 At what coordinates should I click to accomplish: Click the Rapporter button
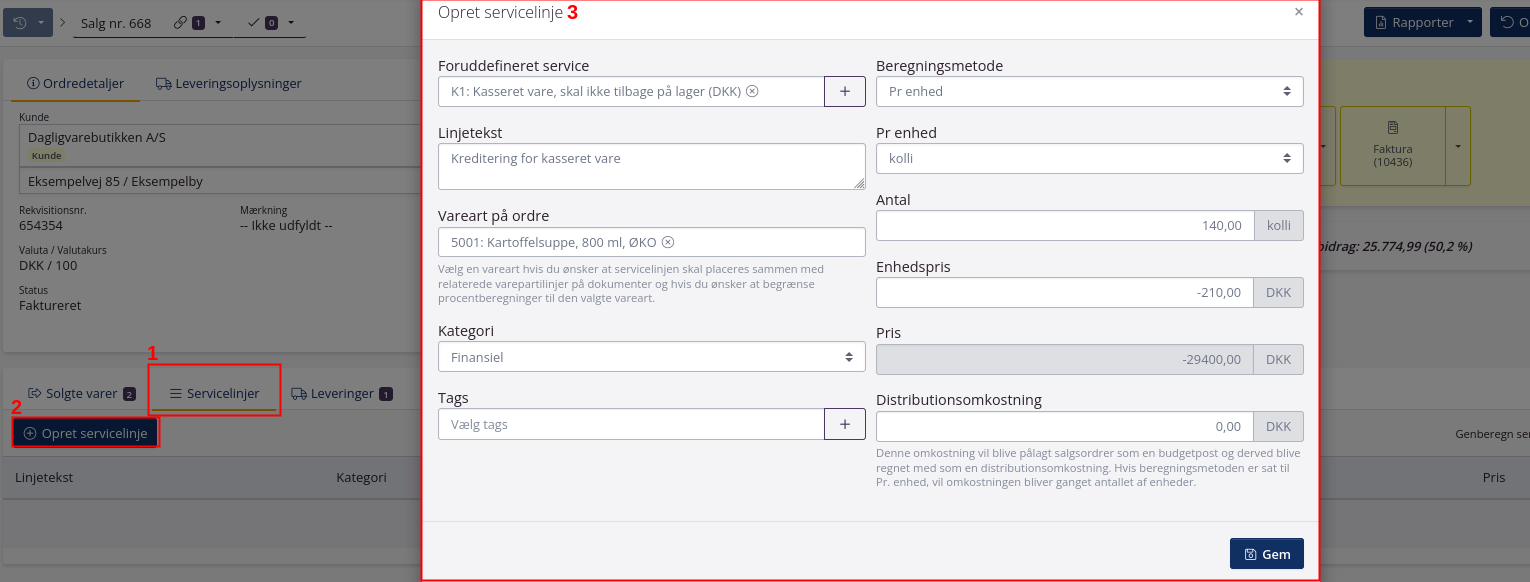[x=1414, y=22]
